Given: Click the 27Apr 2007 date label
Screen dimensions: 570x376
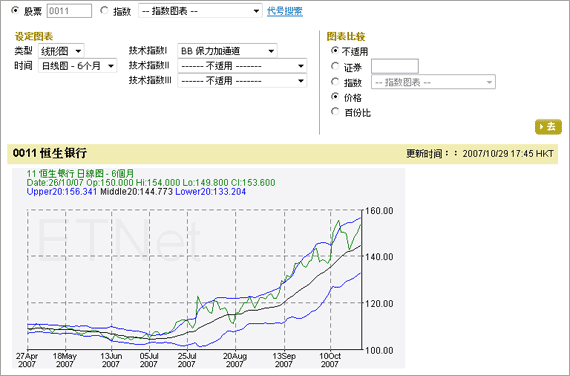Looking at the screenshot, I should click(x=27, y=360).
